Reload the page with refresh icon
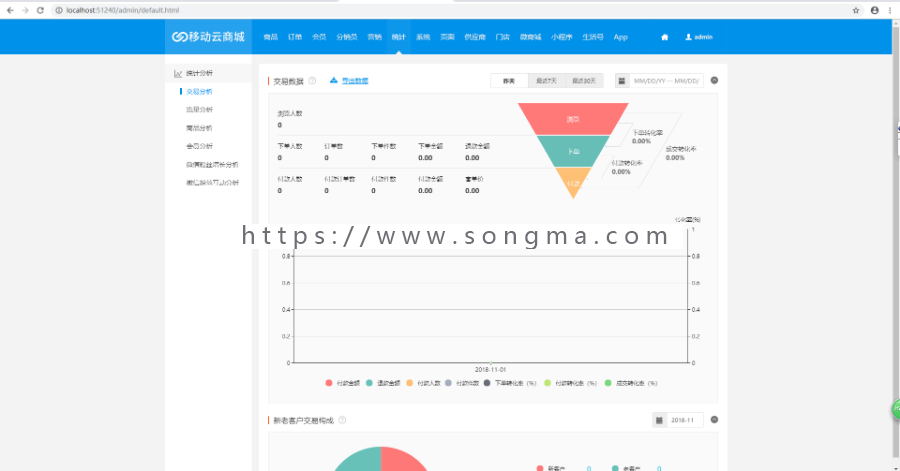 point(40,10)
